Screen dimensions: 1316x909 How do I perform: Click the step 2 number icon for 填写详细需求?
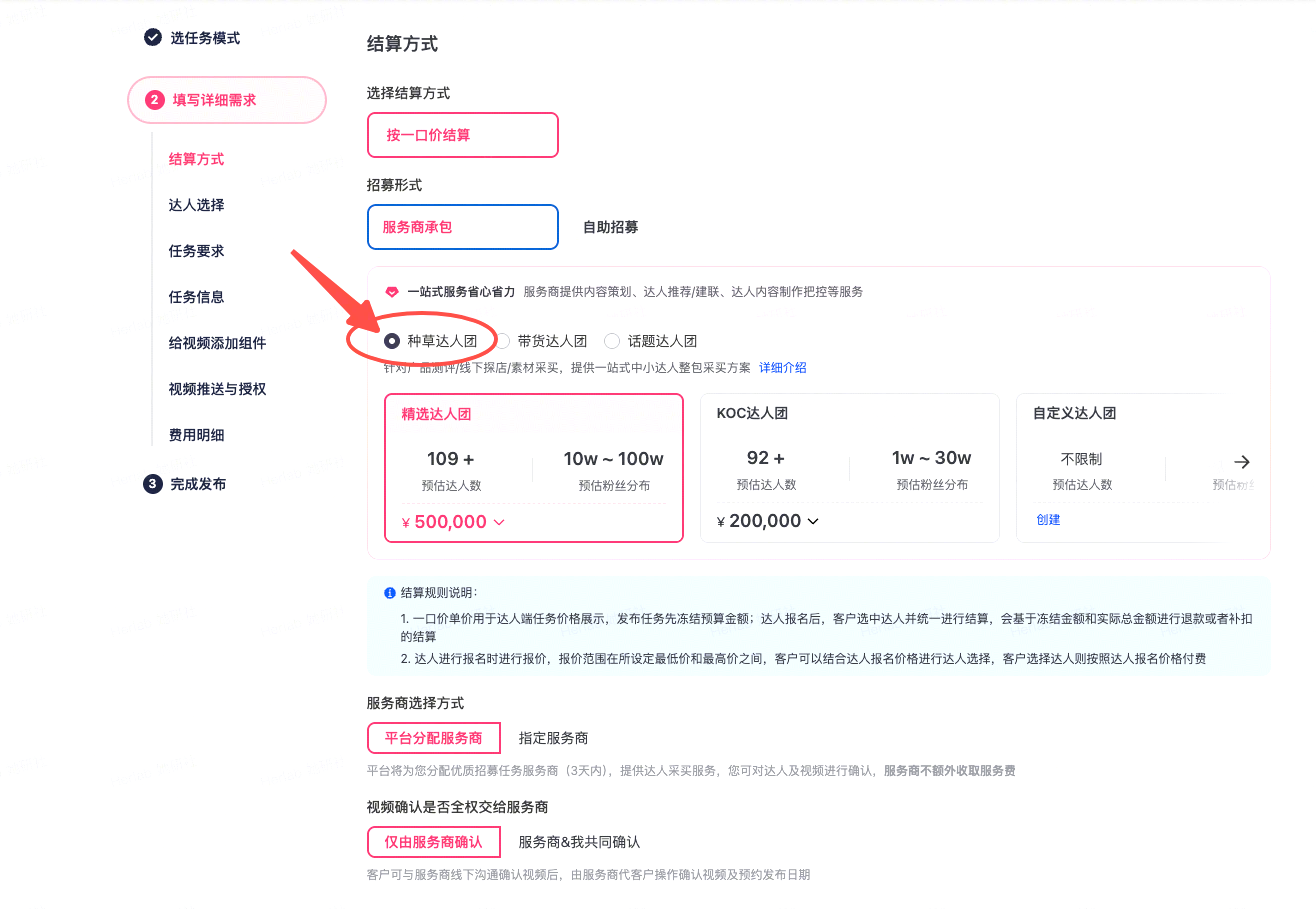(x=154, y=100)
